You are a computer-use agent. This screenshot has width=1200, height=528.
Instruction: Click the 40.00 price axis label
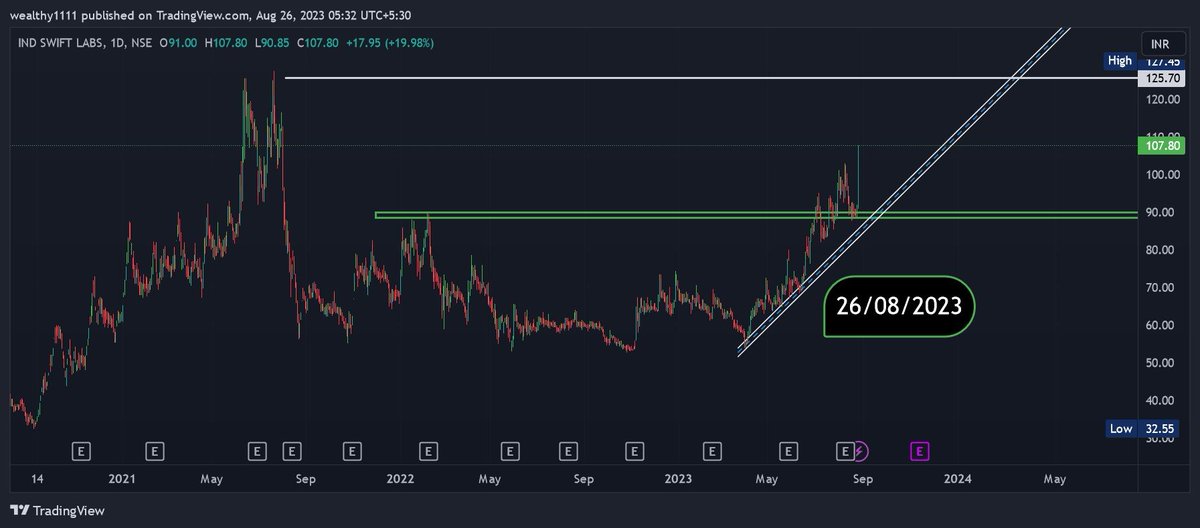point(1161,401)
